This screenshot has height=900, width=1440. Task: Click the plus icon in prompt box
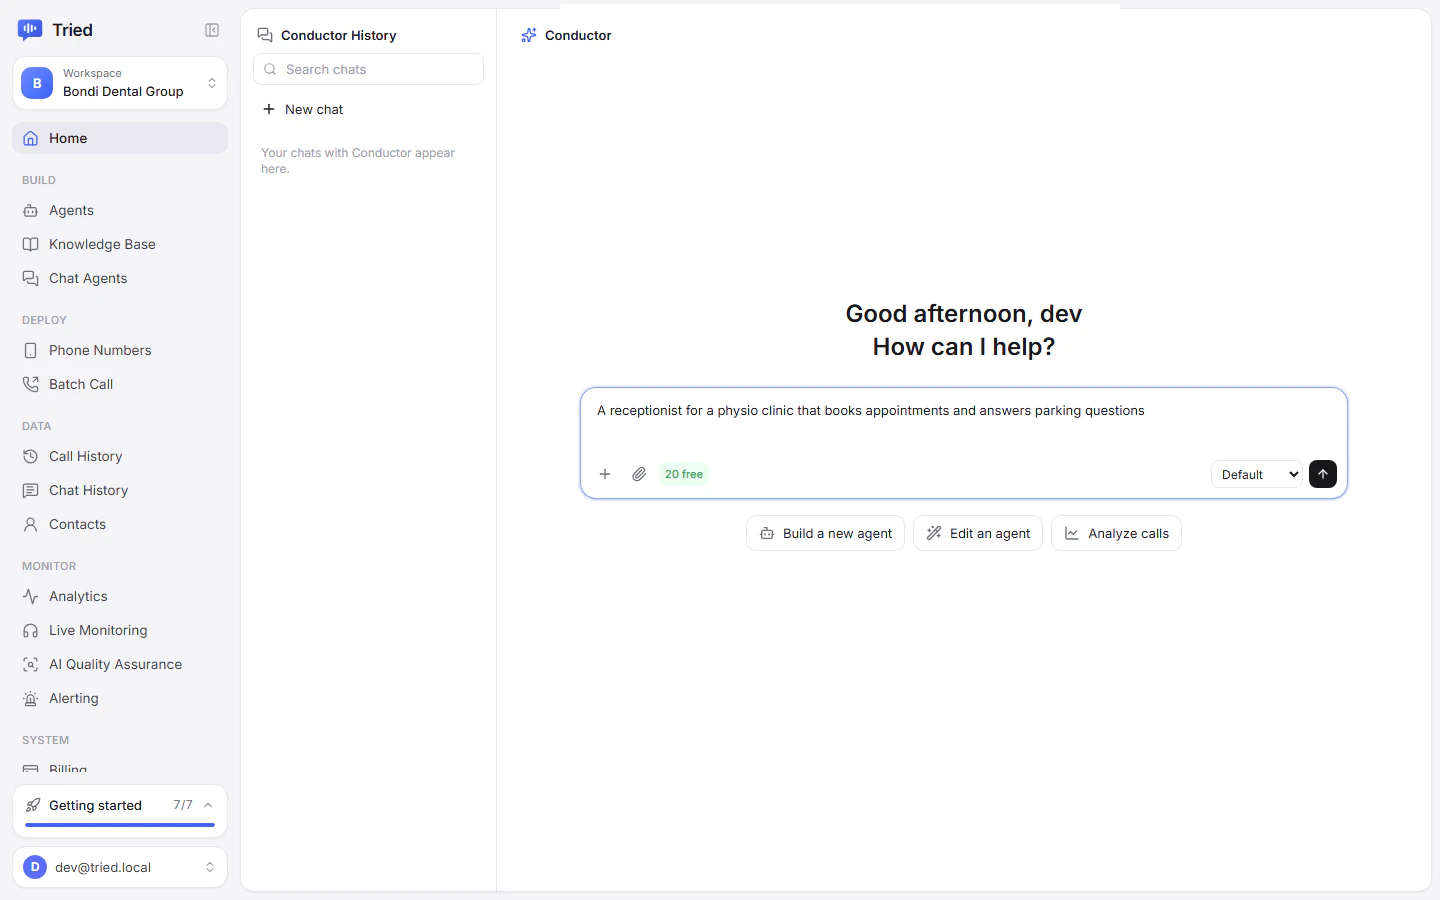(605, 474)
